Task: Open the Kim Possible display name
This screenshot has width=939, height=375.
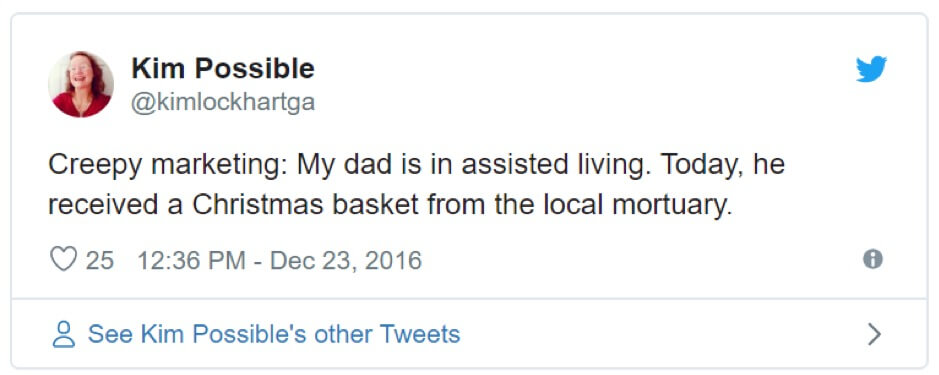Action: (223, 68)
